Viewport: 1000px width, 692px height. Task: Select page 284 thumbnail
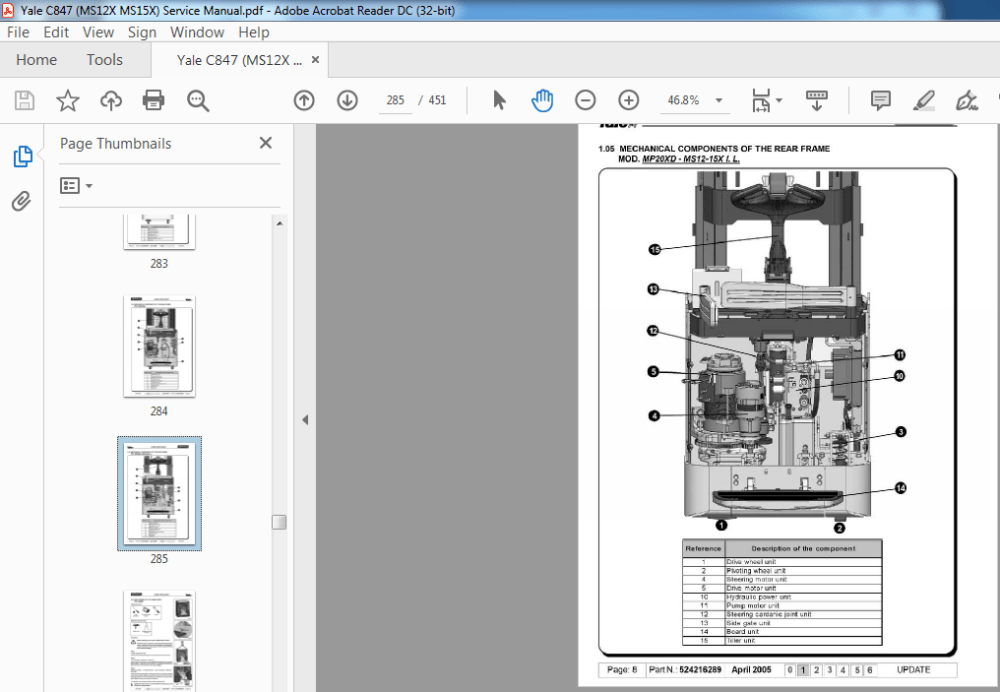(x=159, y=346)
